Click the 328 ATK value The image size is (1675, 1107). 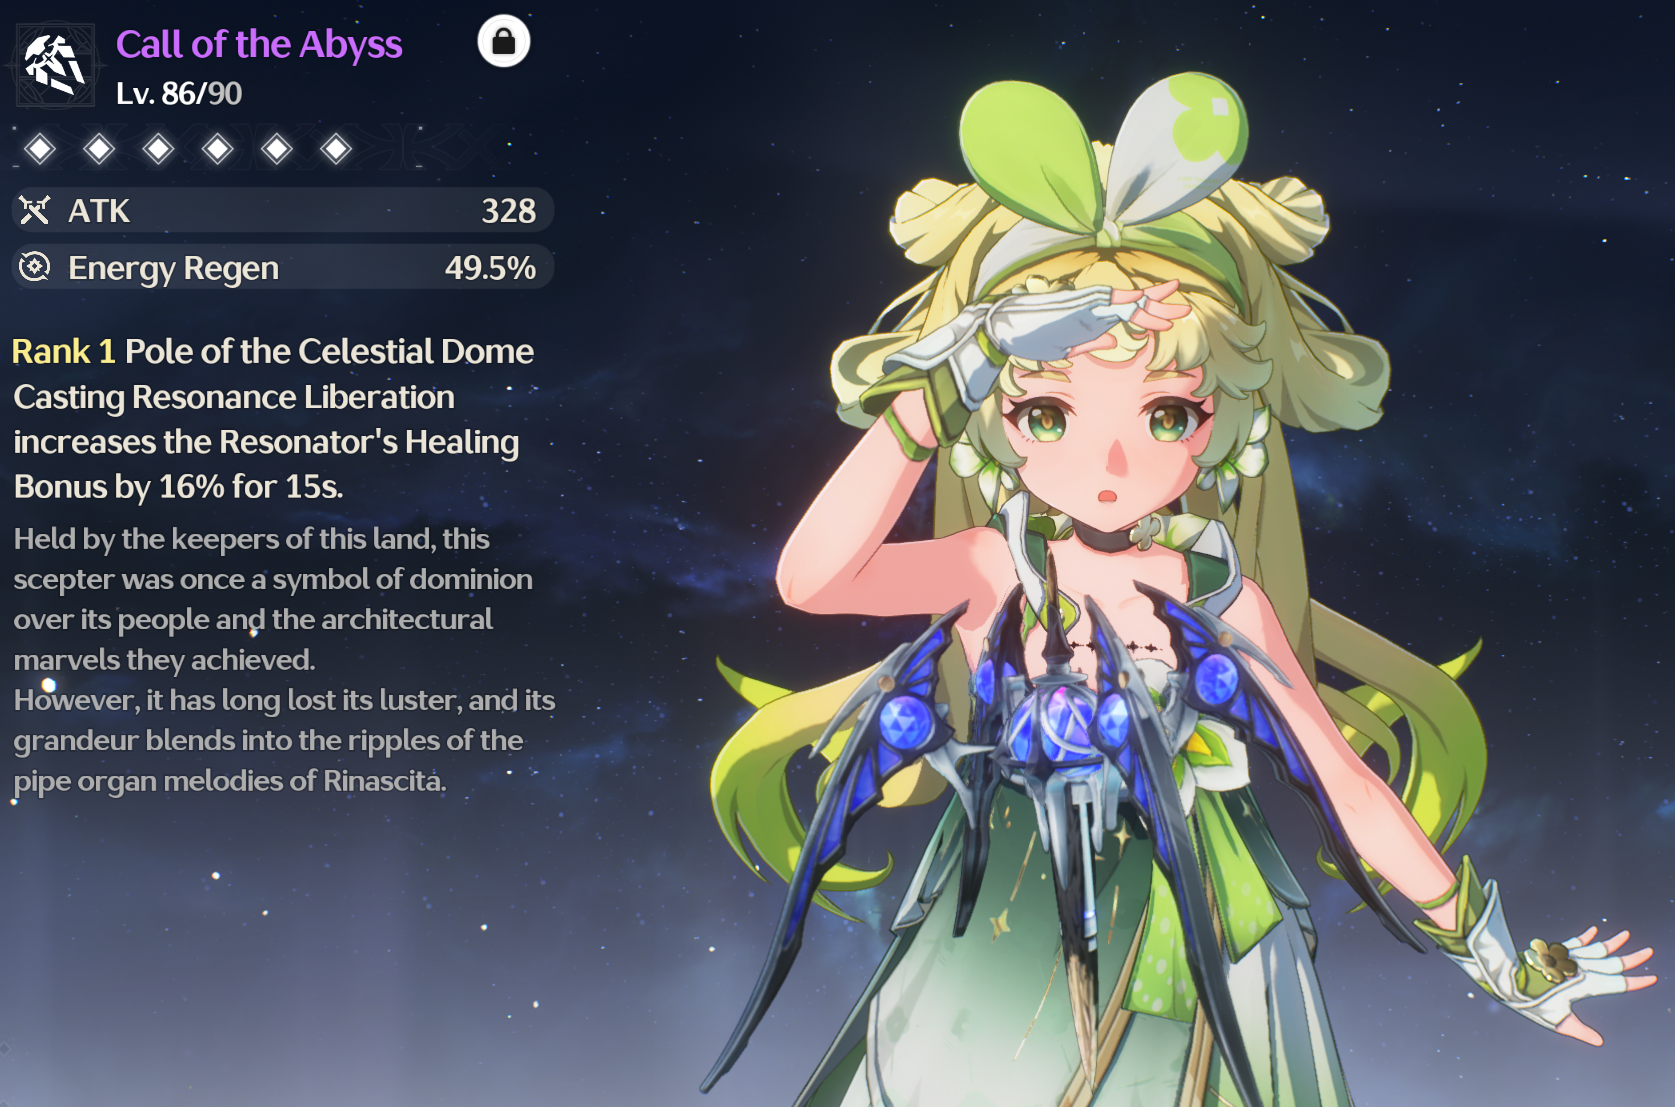pyautogui.click(x=509, y=211)
